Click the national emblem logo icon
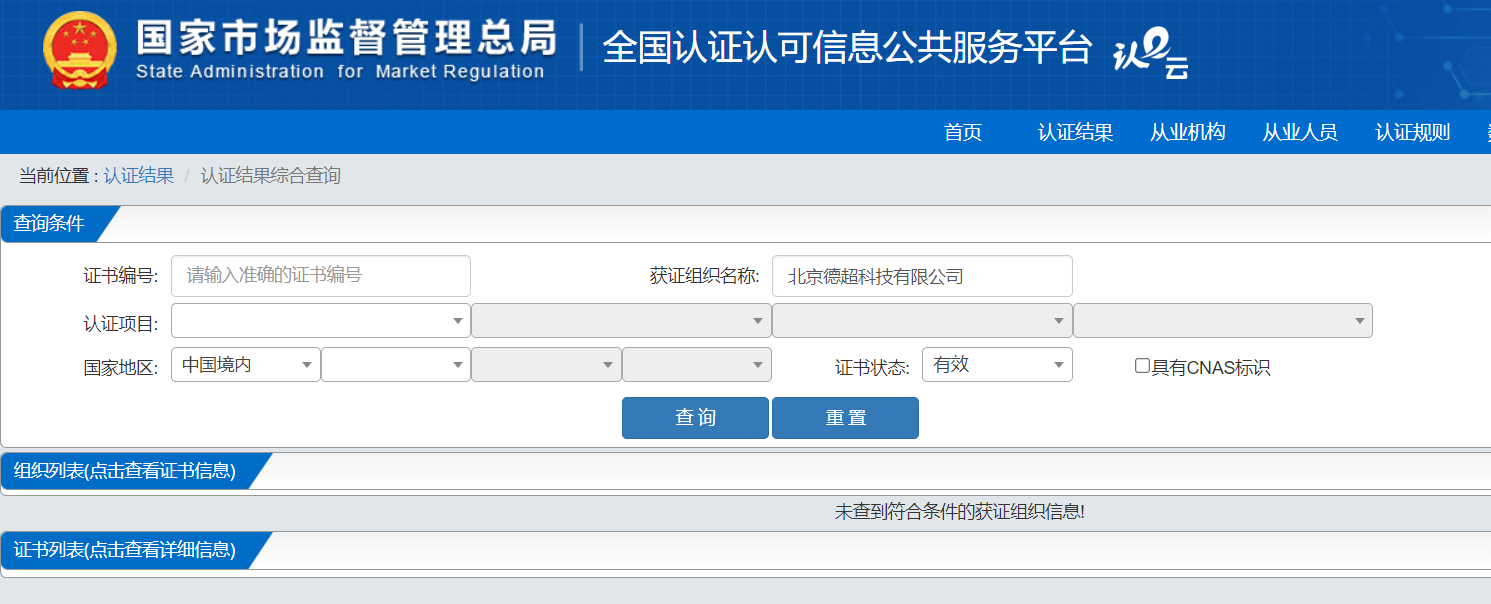This screenshot has width=1491, height=604. 79,51
